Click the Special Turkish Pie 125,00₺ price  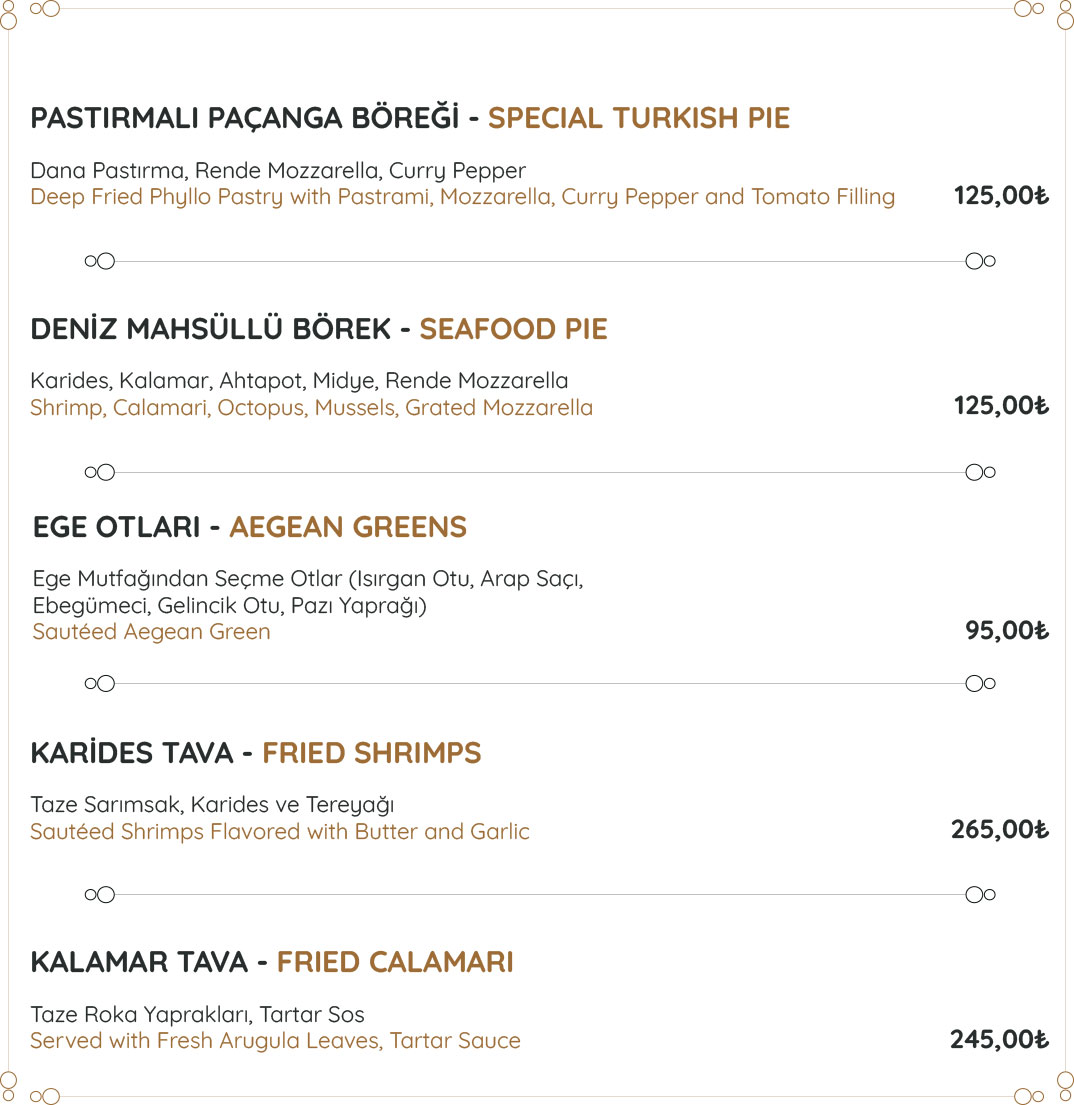[1001, 195]
